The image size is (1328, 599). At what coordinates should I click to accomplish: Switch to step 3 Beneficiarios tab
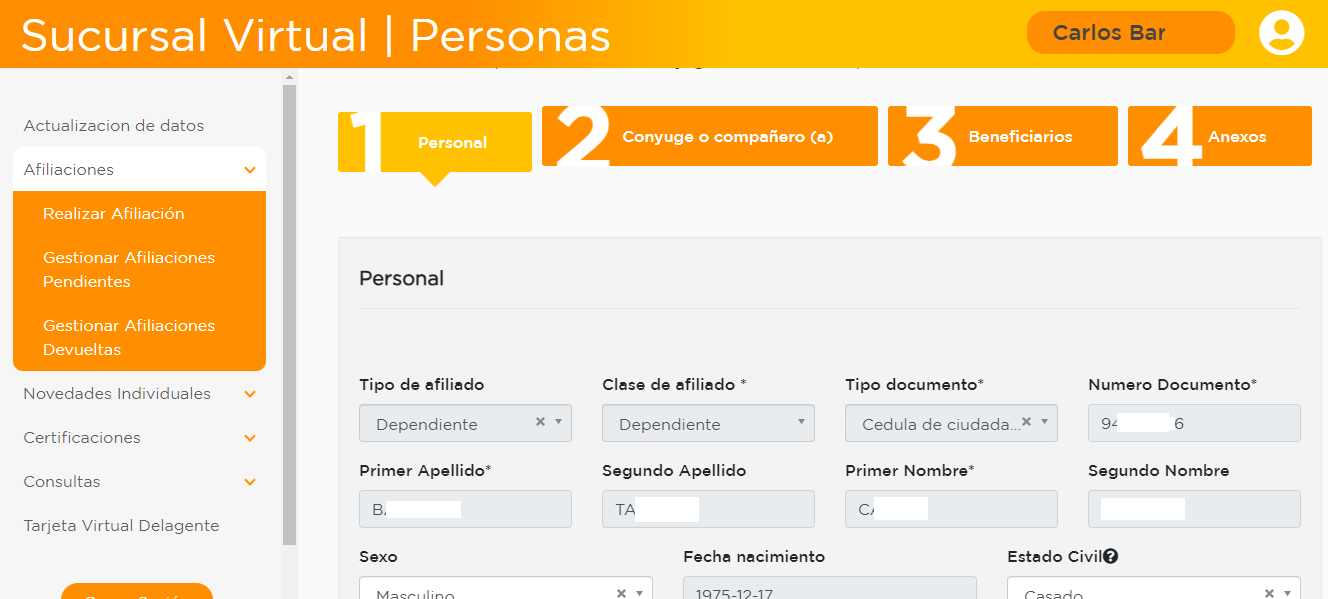[1003, 136]
